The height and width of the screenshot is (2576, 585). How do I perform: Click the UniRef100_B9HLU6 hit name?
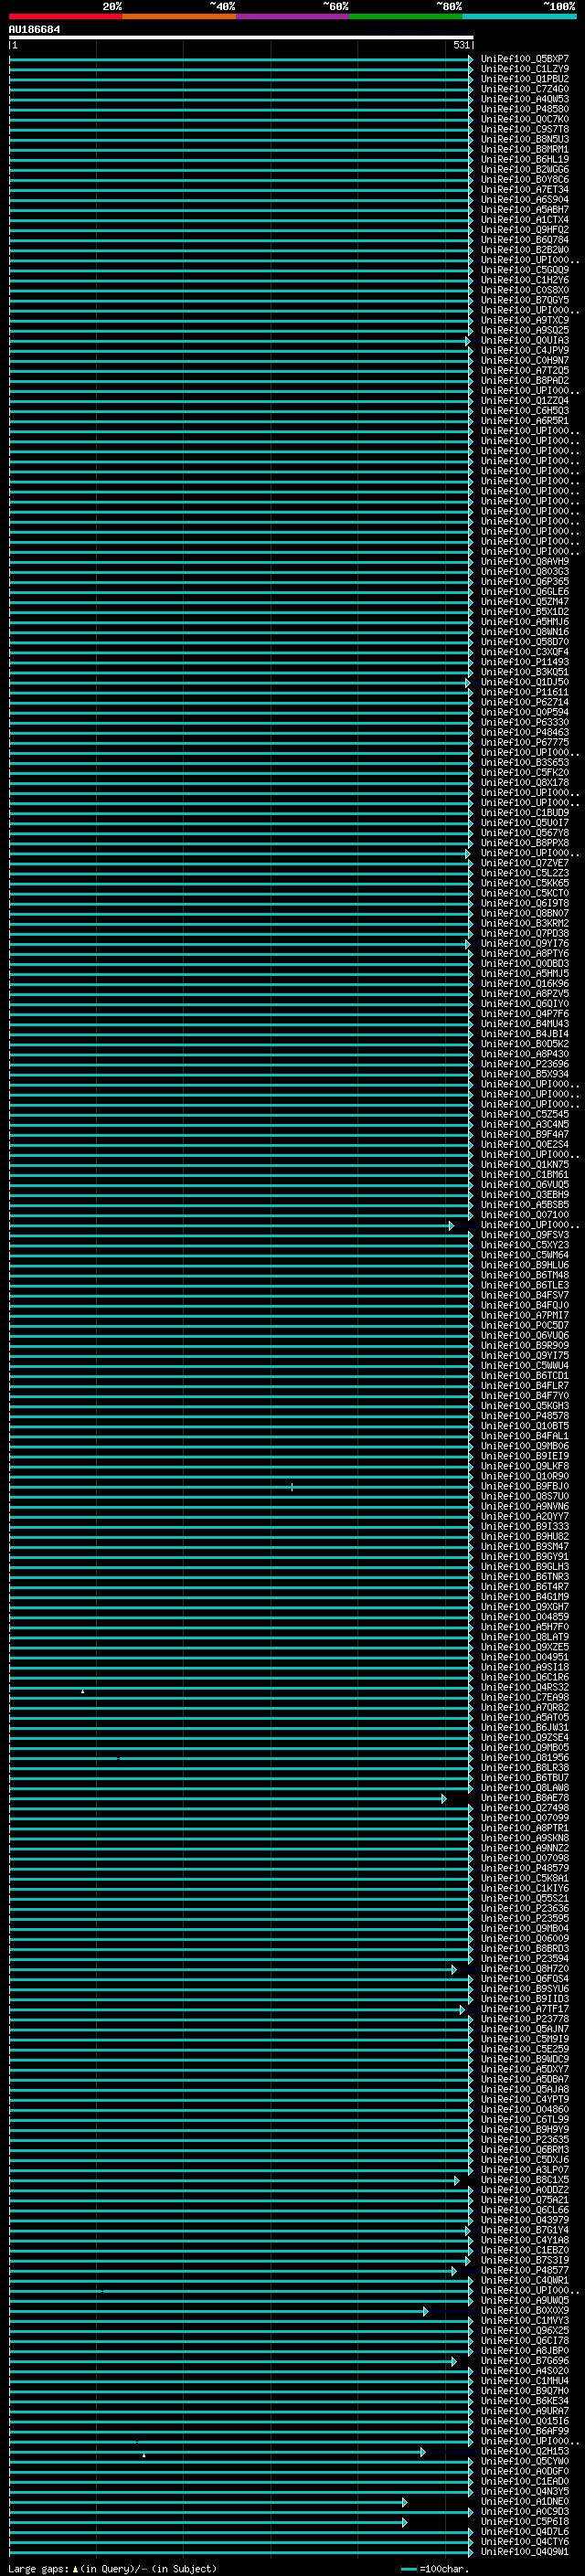point(525,1265)
